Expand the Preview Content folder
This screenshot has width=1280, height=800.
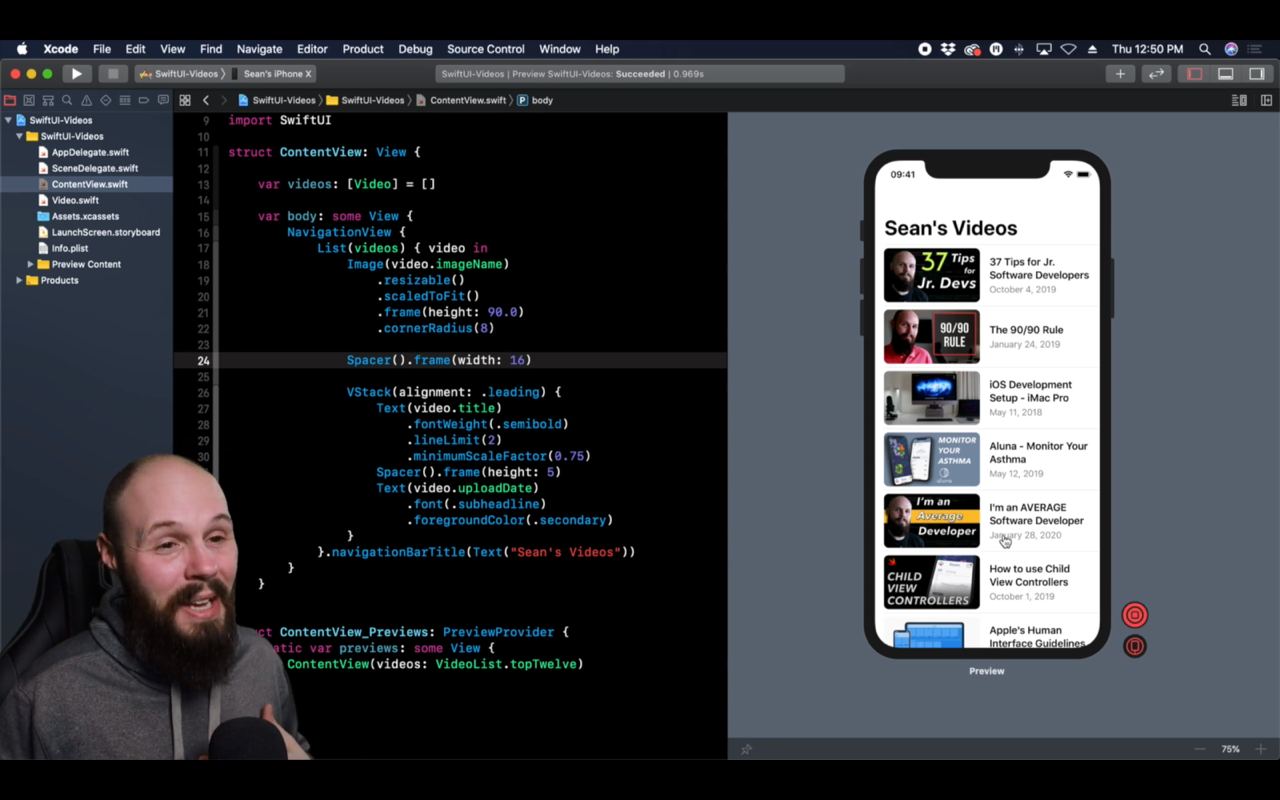(30, 264)
